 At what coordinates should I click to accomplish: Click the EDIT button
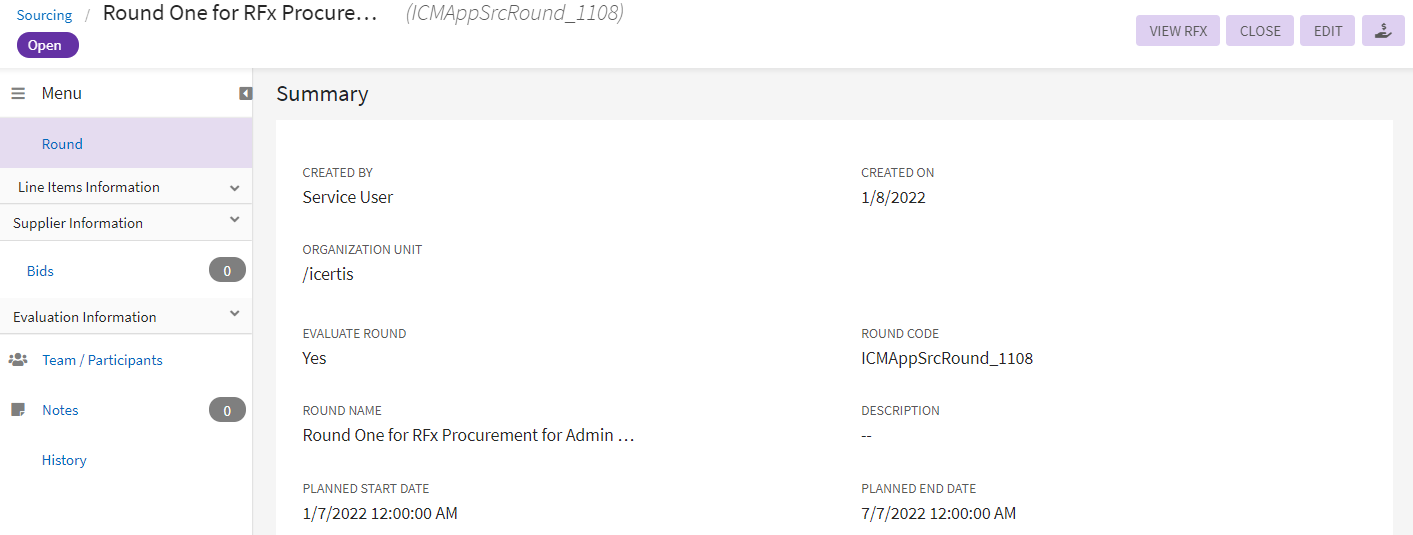pos(1328,30)
